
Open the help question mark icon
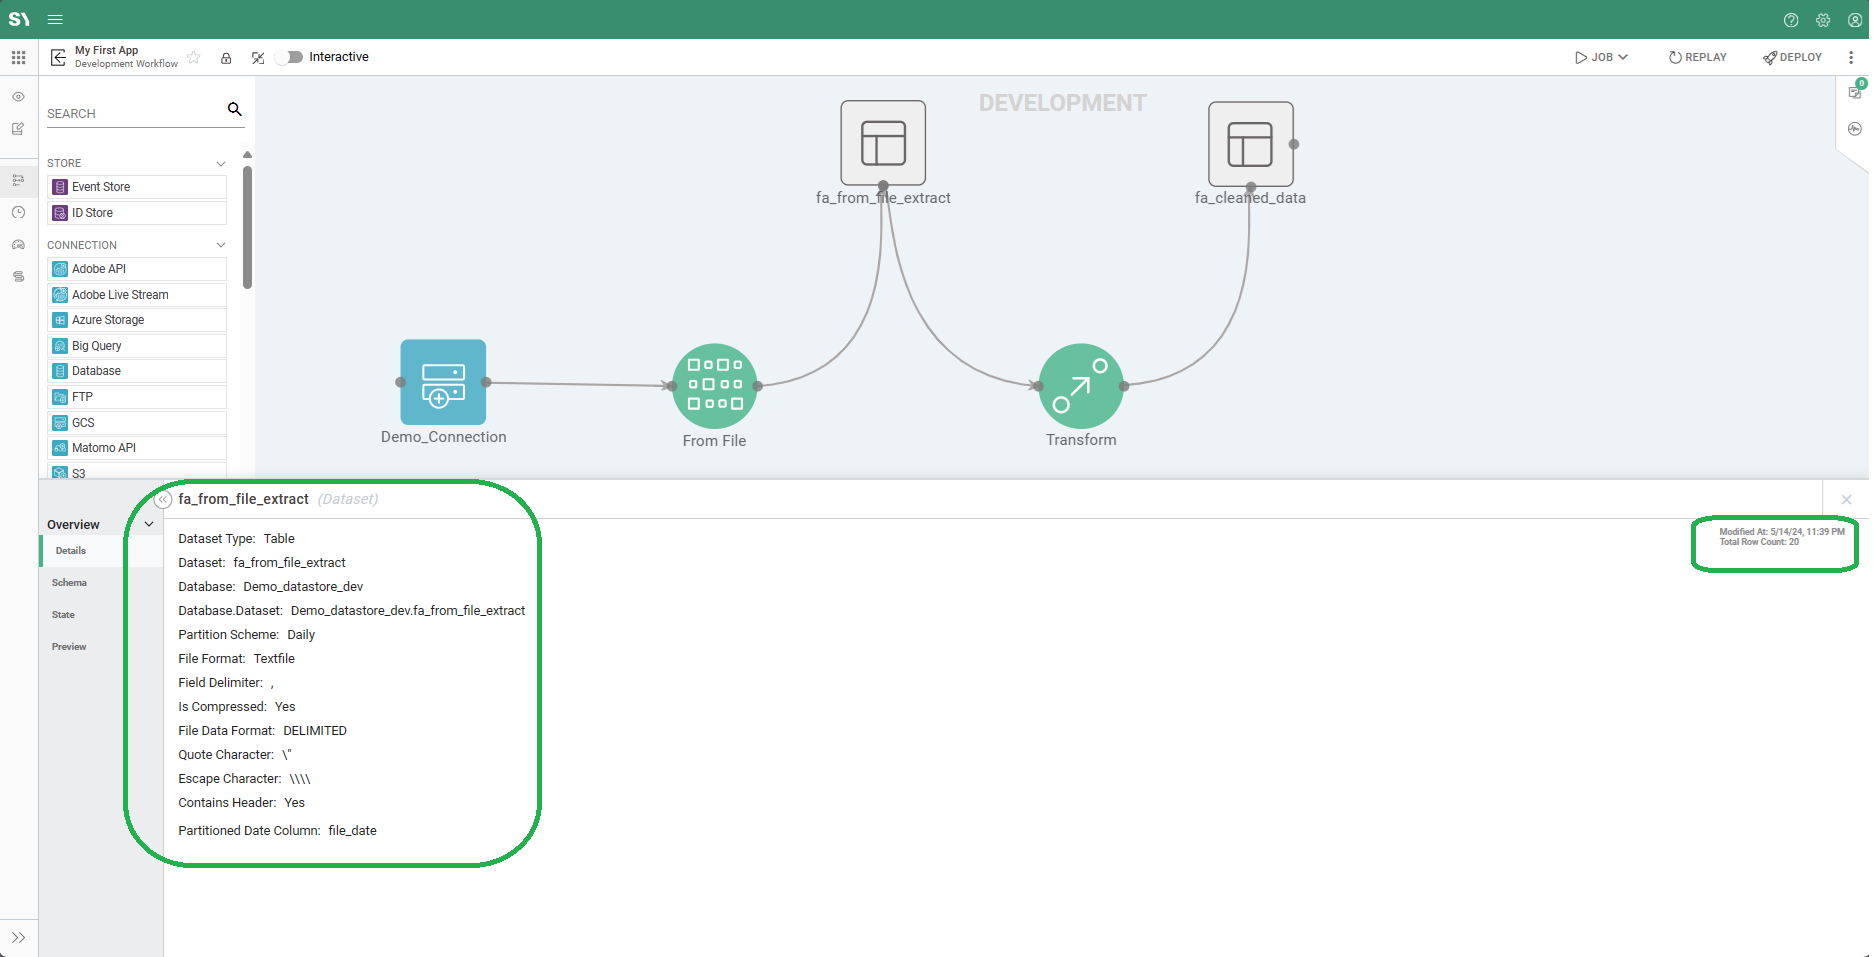tap(1791, 20)
